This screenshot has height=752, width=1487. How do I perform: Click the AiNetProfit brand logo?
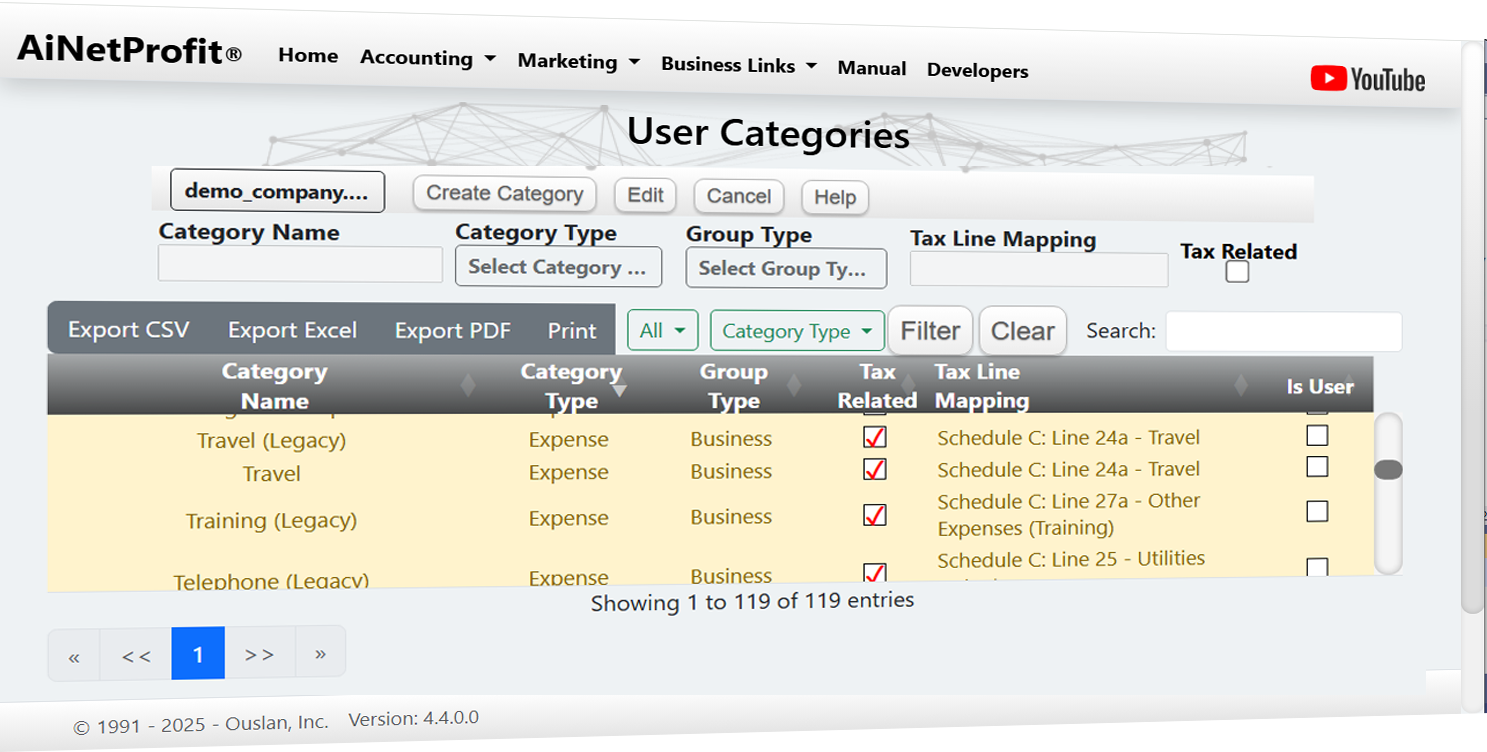pos(129,49)
